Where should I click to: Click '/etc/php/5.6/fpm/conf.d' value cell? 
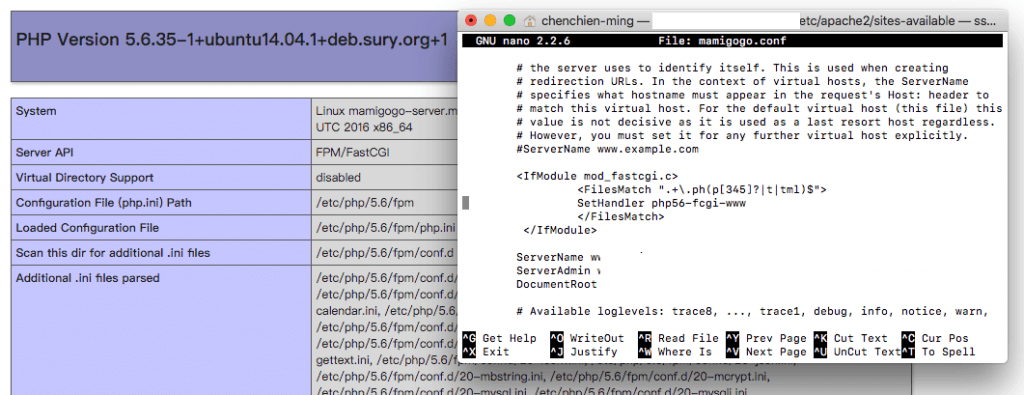pyautogui.click(x=386, y=253)
